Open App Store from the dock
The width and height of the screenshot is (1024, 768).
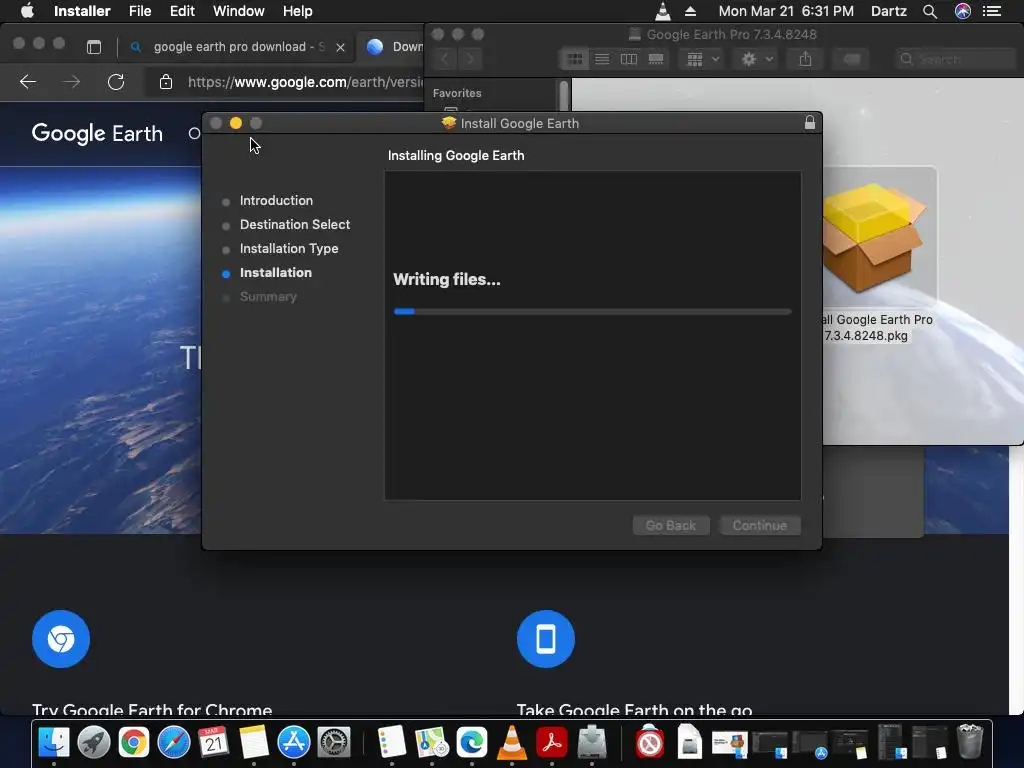tap(294, 743)
